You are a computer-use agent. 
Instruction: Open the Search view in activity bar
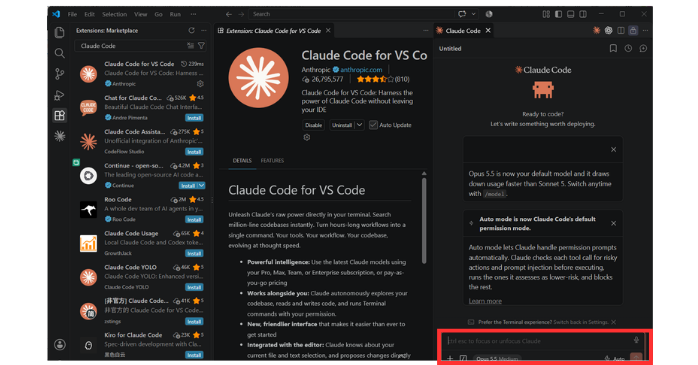coord(59,53)
